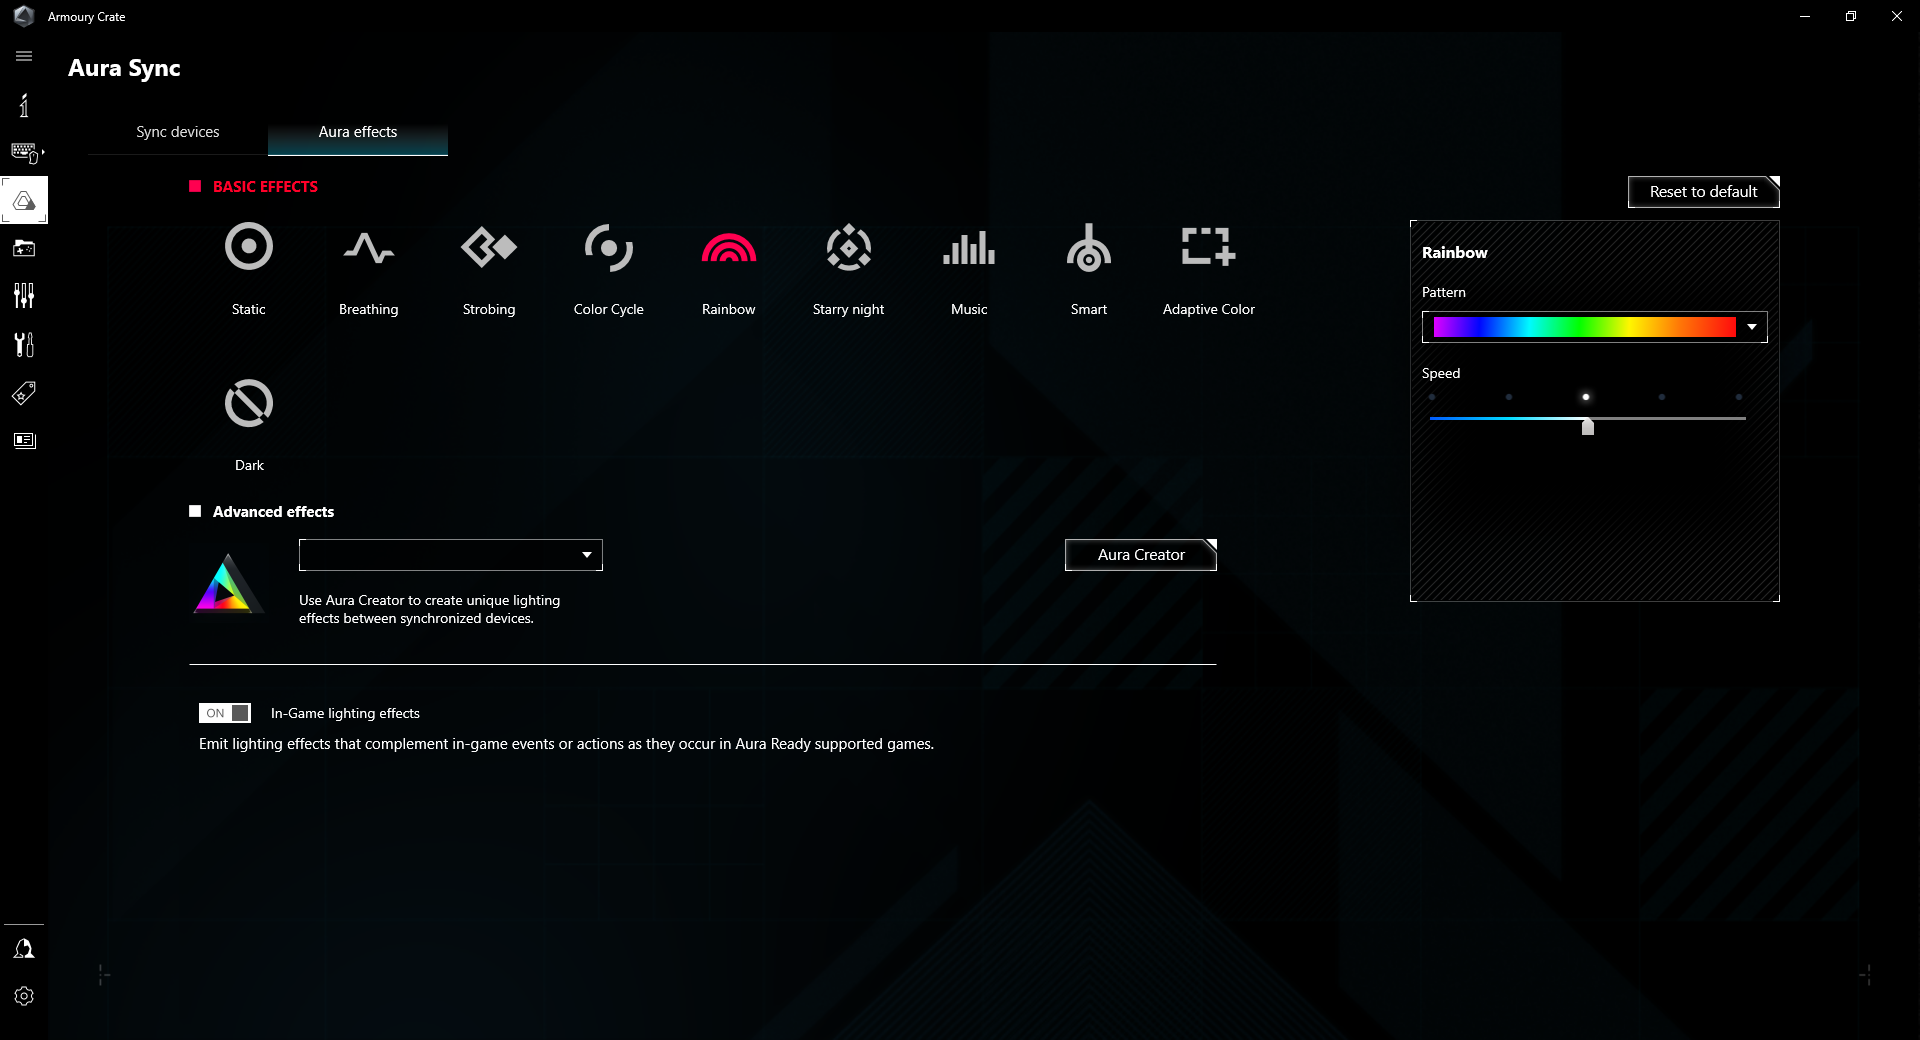Turn lighting off with Dark icon
1920x1040 pixels.
pos(249,403)
